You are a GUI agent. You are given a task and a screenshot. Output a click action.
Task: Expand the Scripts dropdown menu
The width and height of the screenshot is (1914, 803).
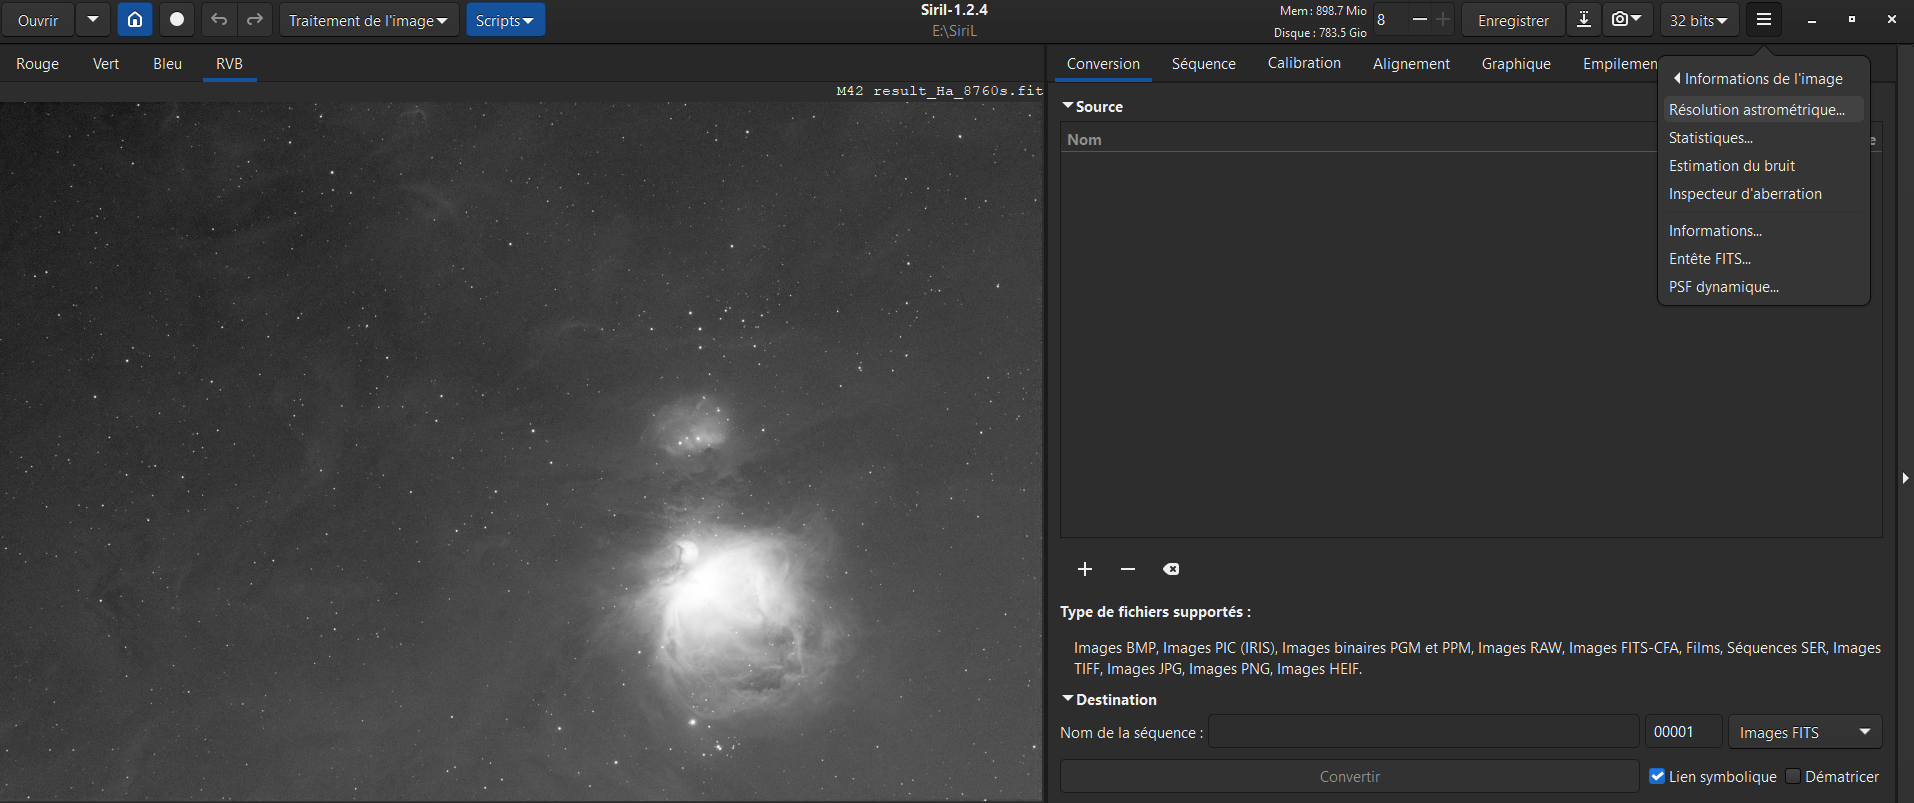(504, 20)
